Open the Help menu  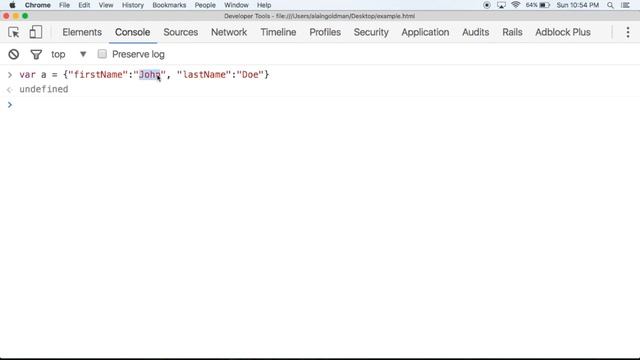click(264, 5)
